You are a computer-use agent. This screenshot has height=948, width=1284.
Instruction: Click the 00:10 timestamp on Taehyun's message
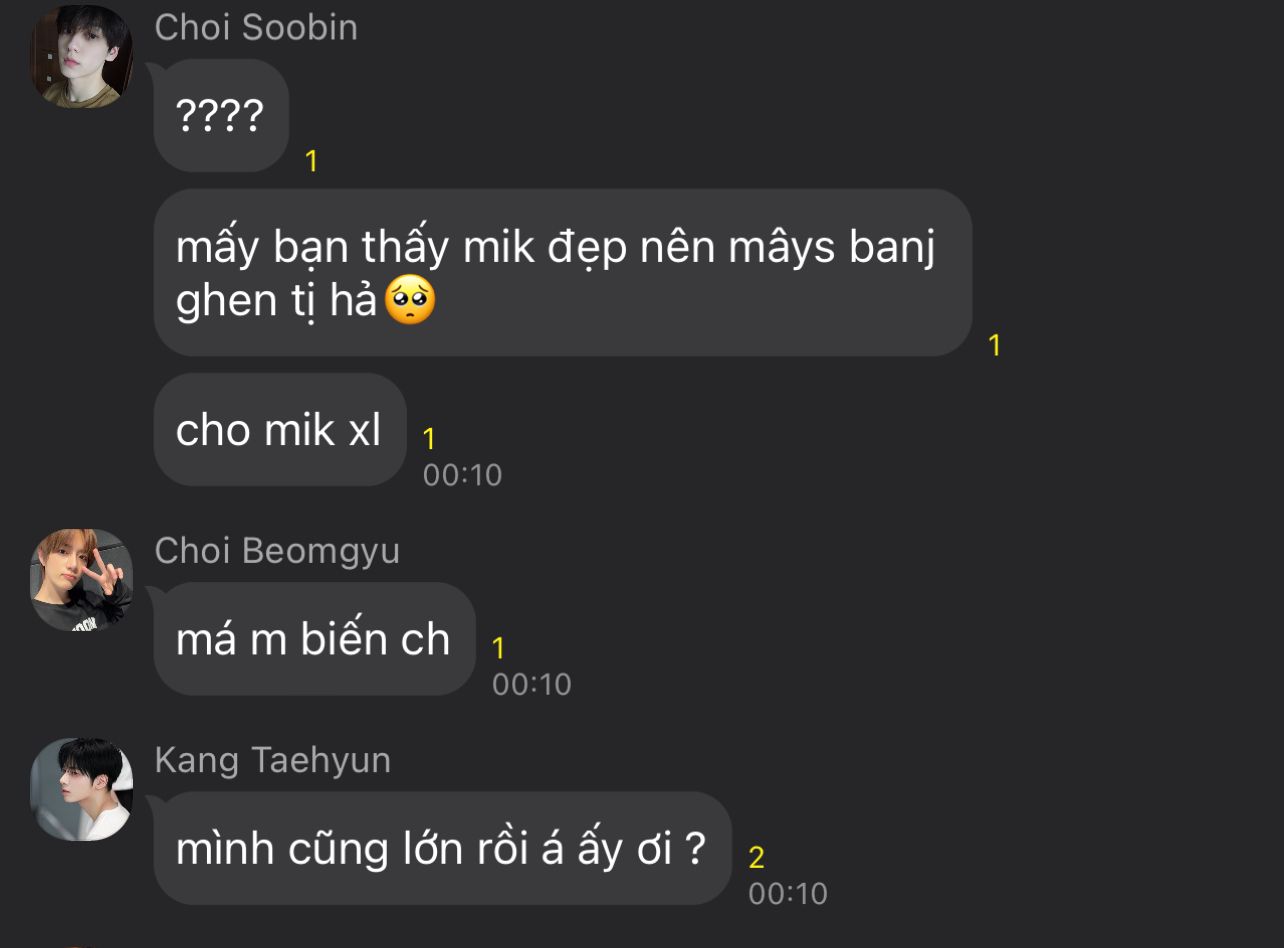(x=788, y=893)
